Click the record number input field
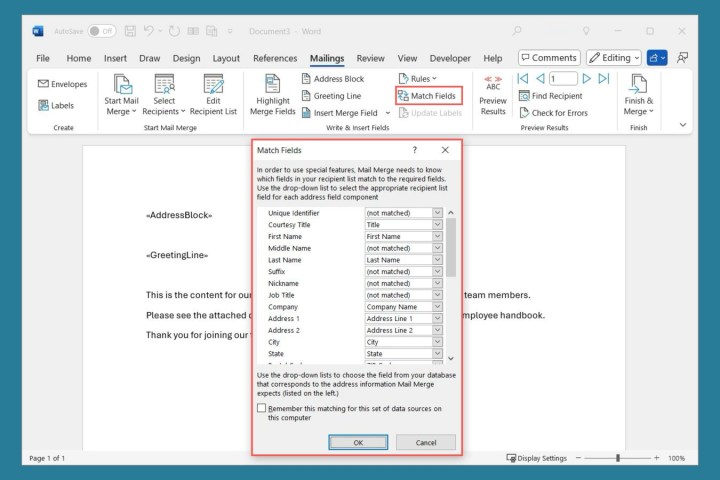Image resolution: width=720 pixels, height=480 pixels. tap(563, 78)
